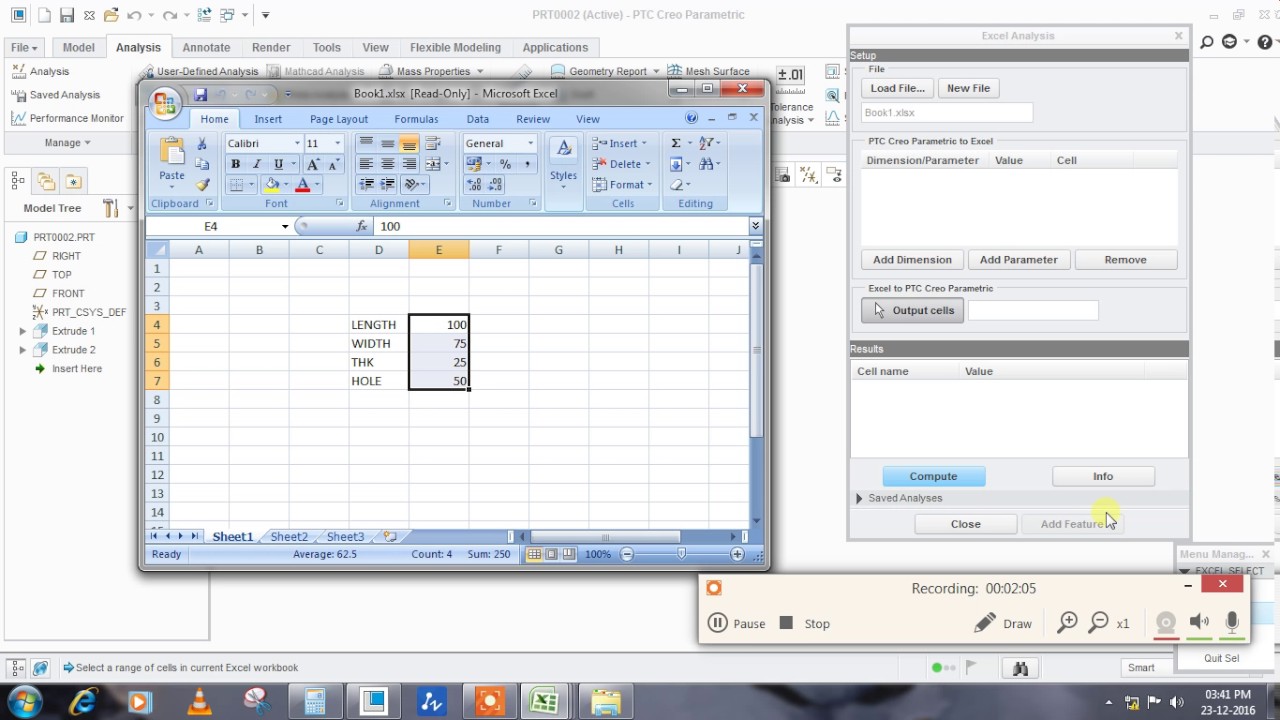The width and height of the screenshot is (1280, 720).
Task: Open the Orientation text-angle icon
Action: pos(414,185)
